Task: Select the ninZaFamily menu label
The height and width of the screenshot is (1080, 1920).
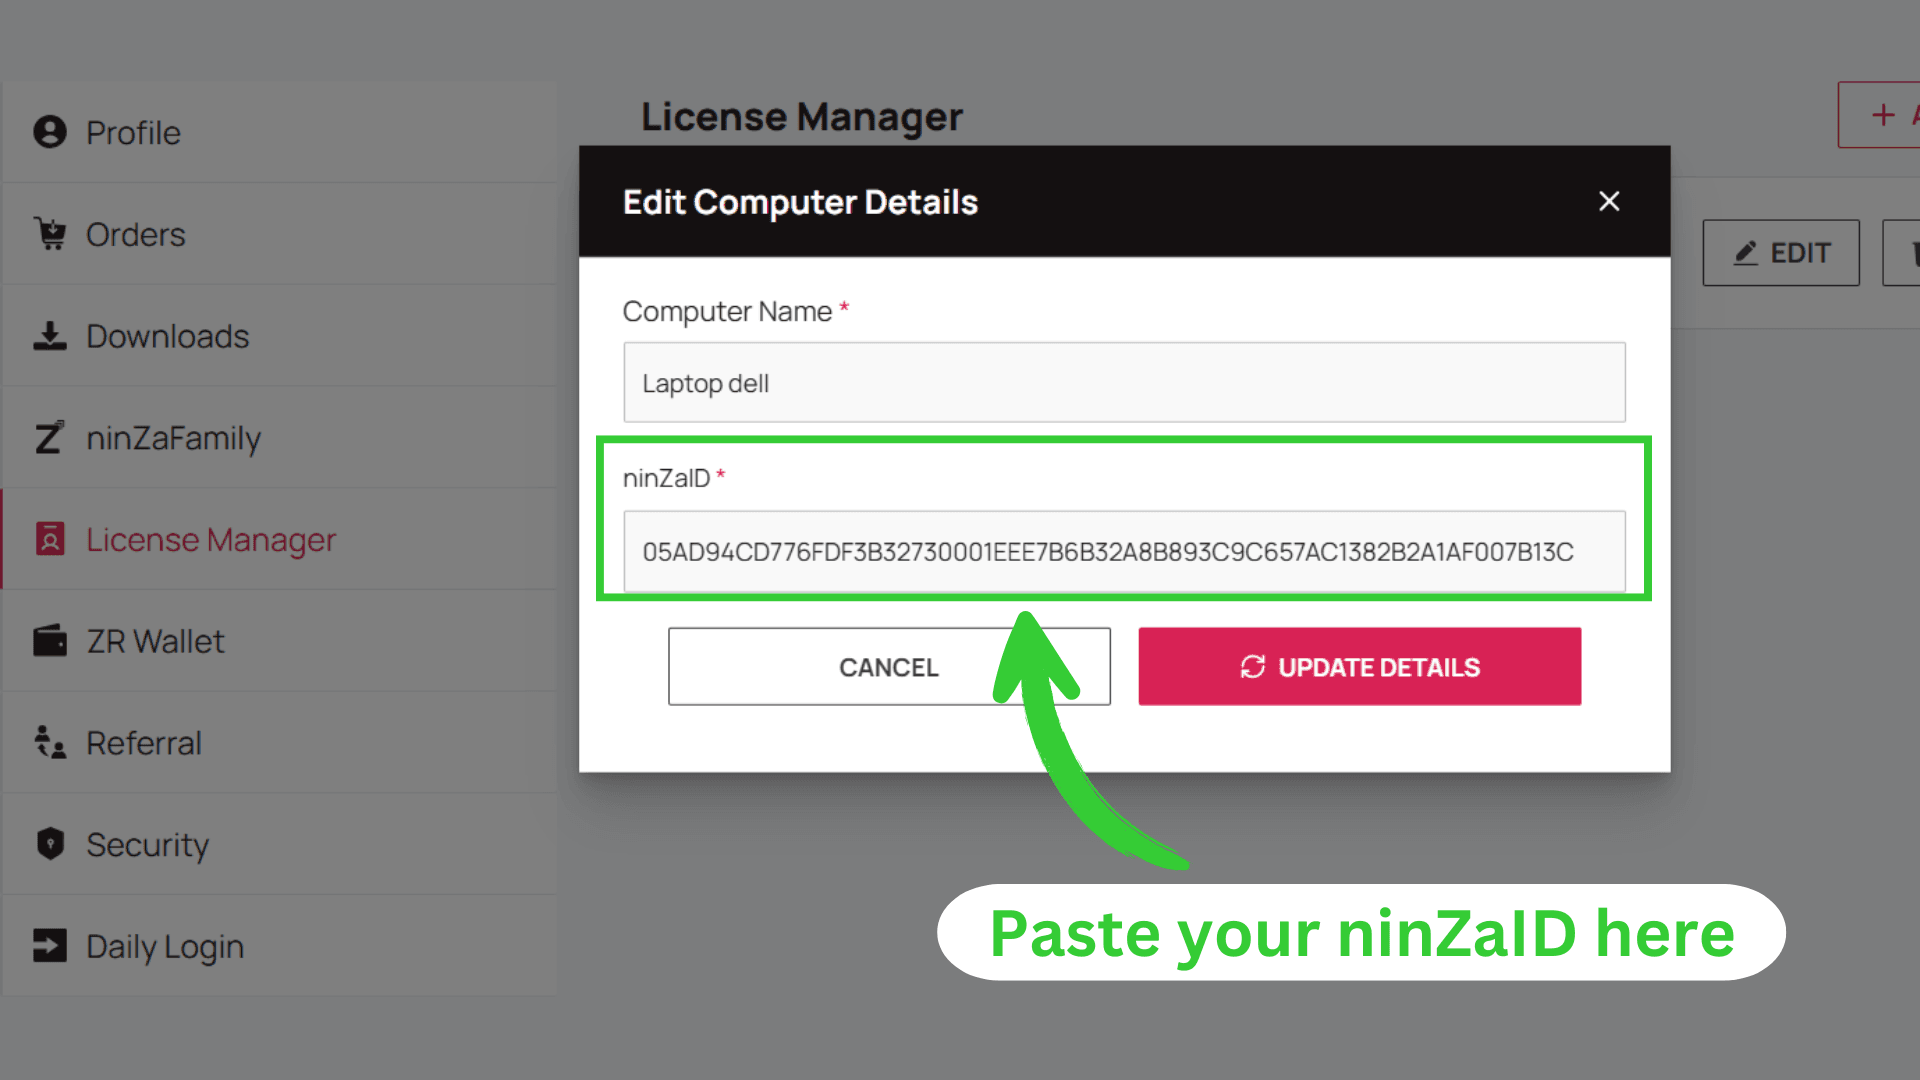Action: tap(174, 438)
